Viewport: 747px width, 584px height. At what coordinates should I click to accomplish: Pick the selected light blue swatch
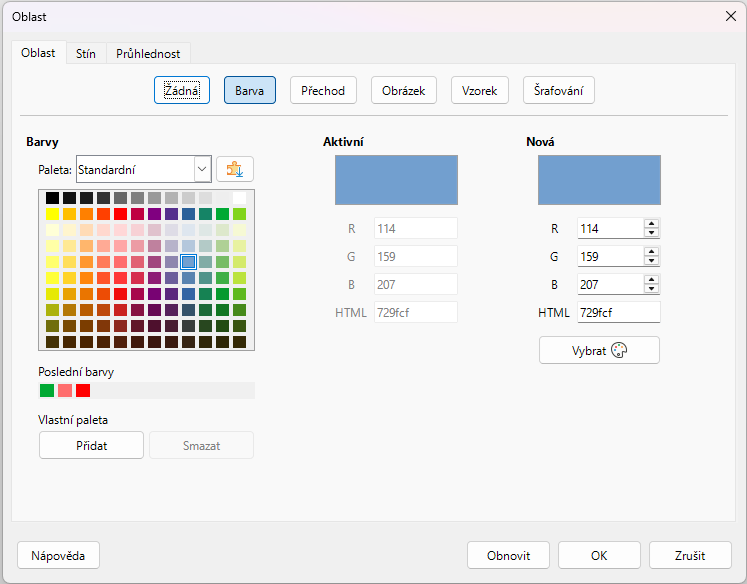pyautogui.click(x=189, y=262)
